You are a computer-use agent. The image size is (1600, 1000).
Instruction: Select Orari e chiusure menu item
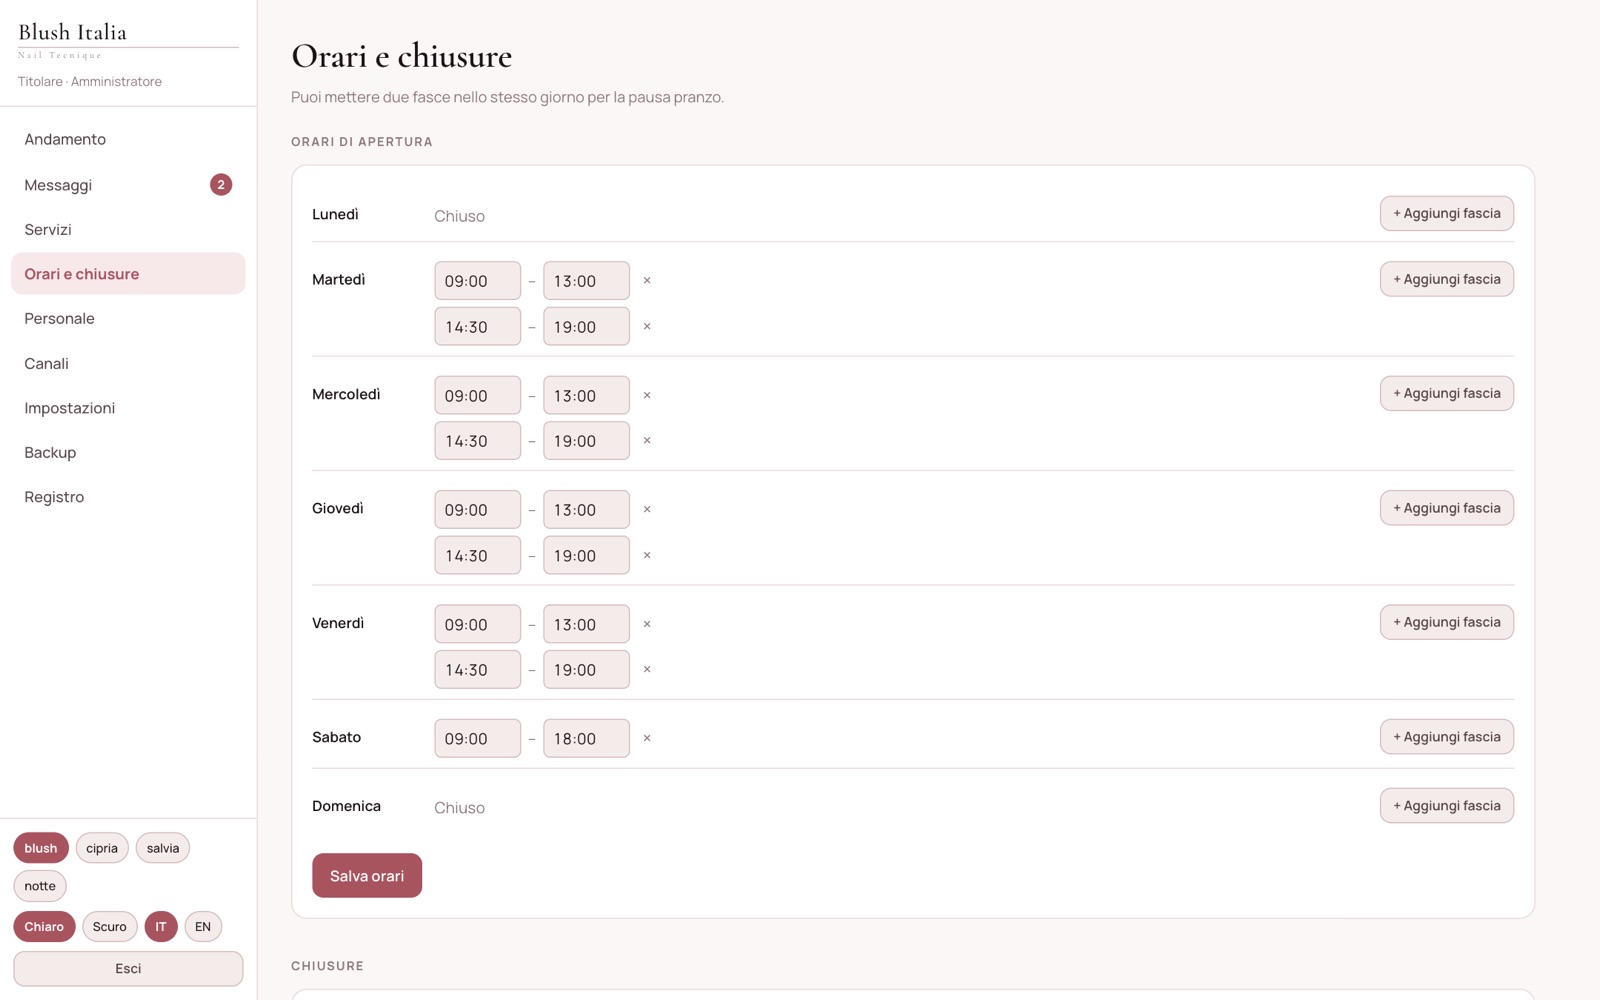tap(128, 274)
